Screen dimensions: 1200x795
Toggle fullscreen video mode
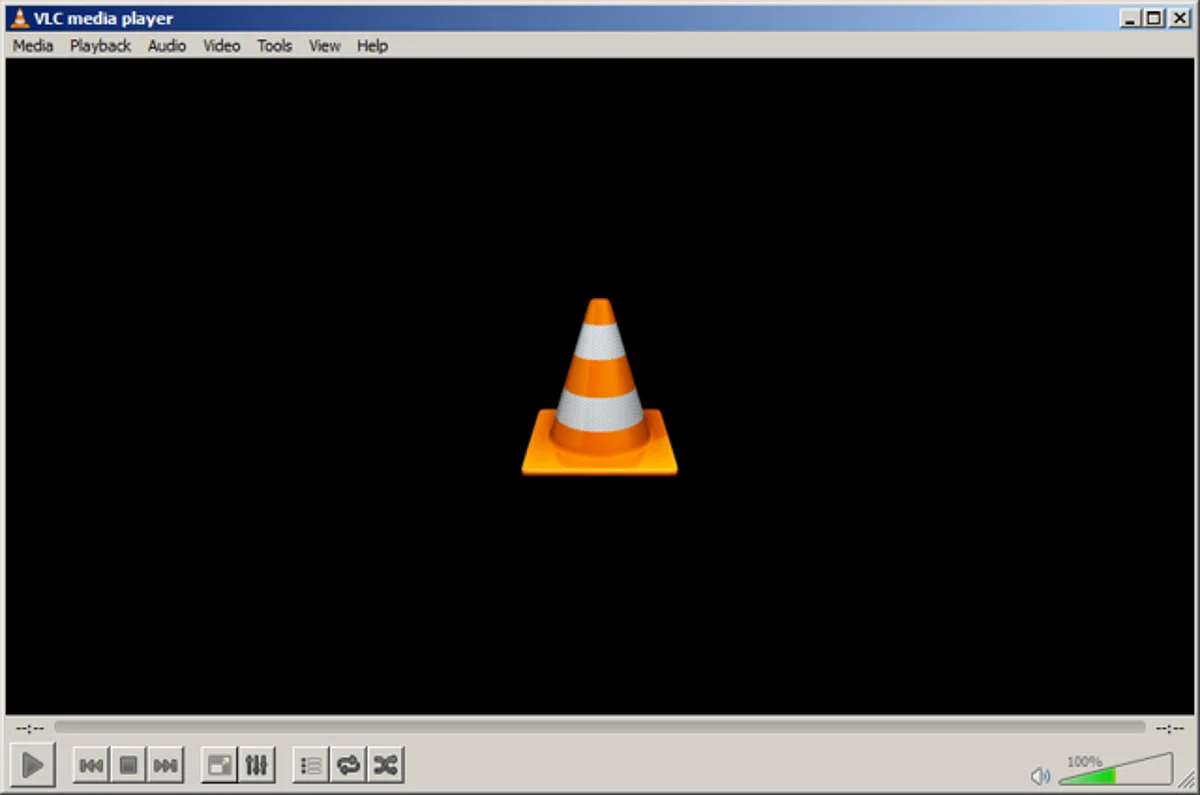click(x=219, y=766)
